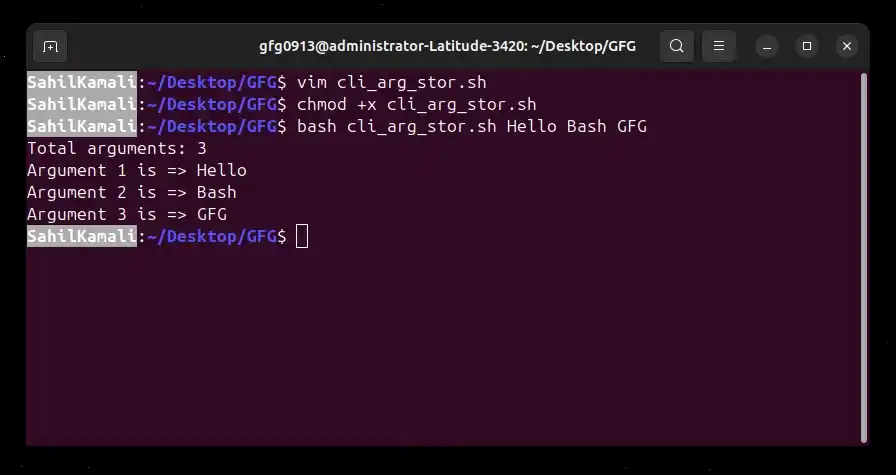Screen dimensions: 896x475
Task: Click the 'Argument 3 is => GFG' line
Action: coord(127,214)
